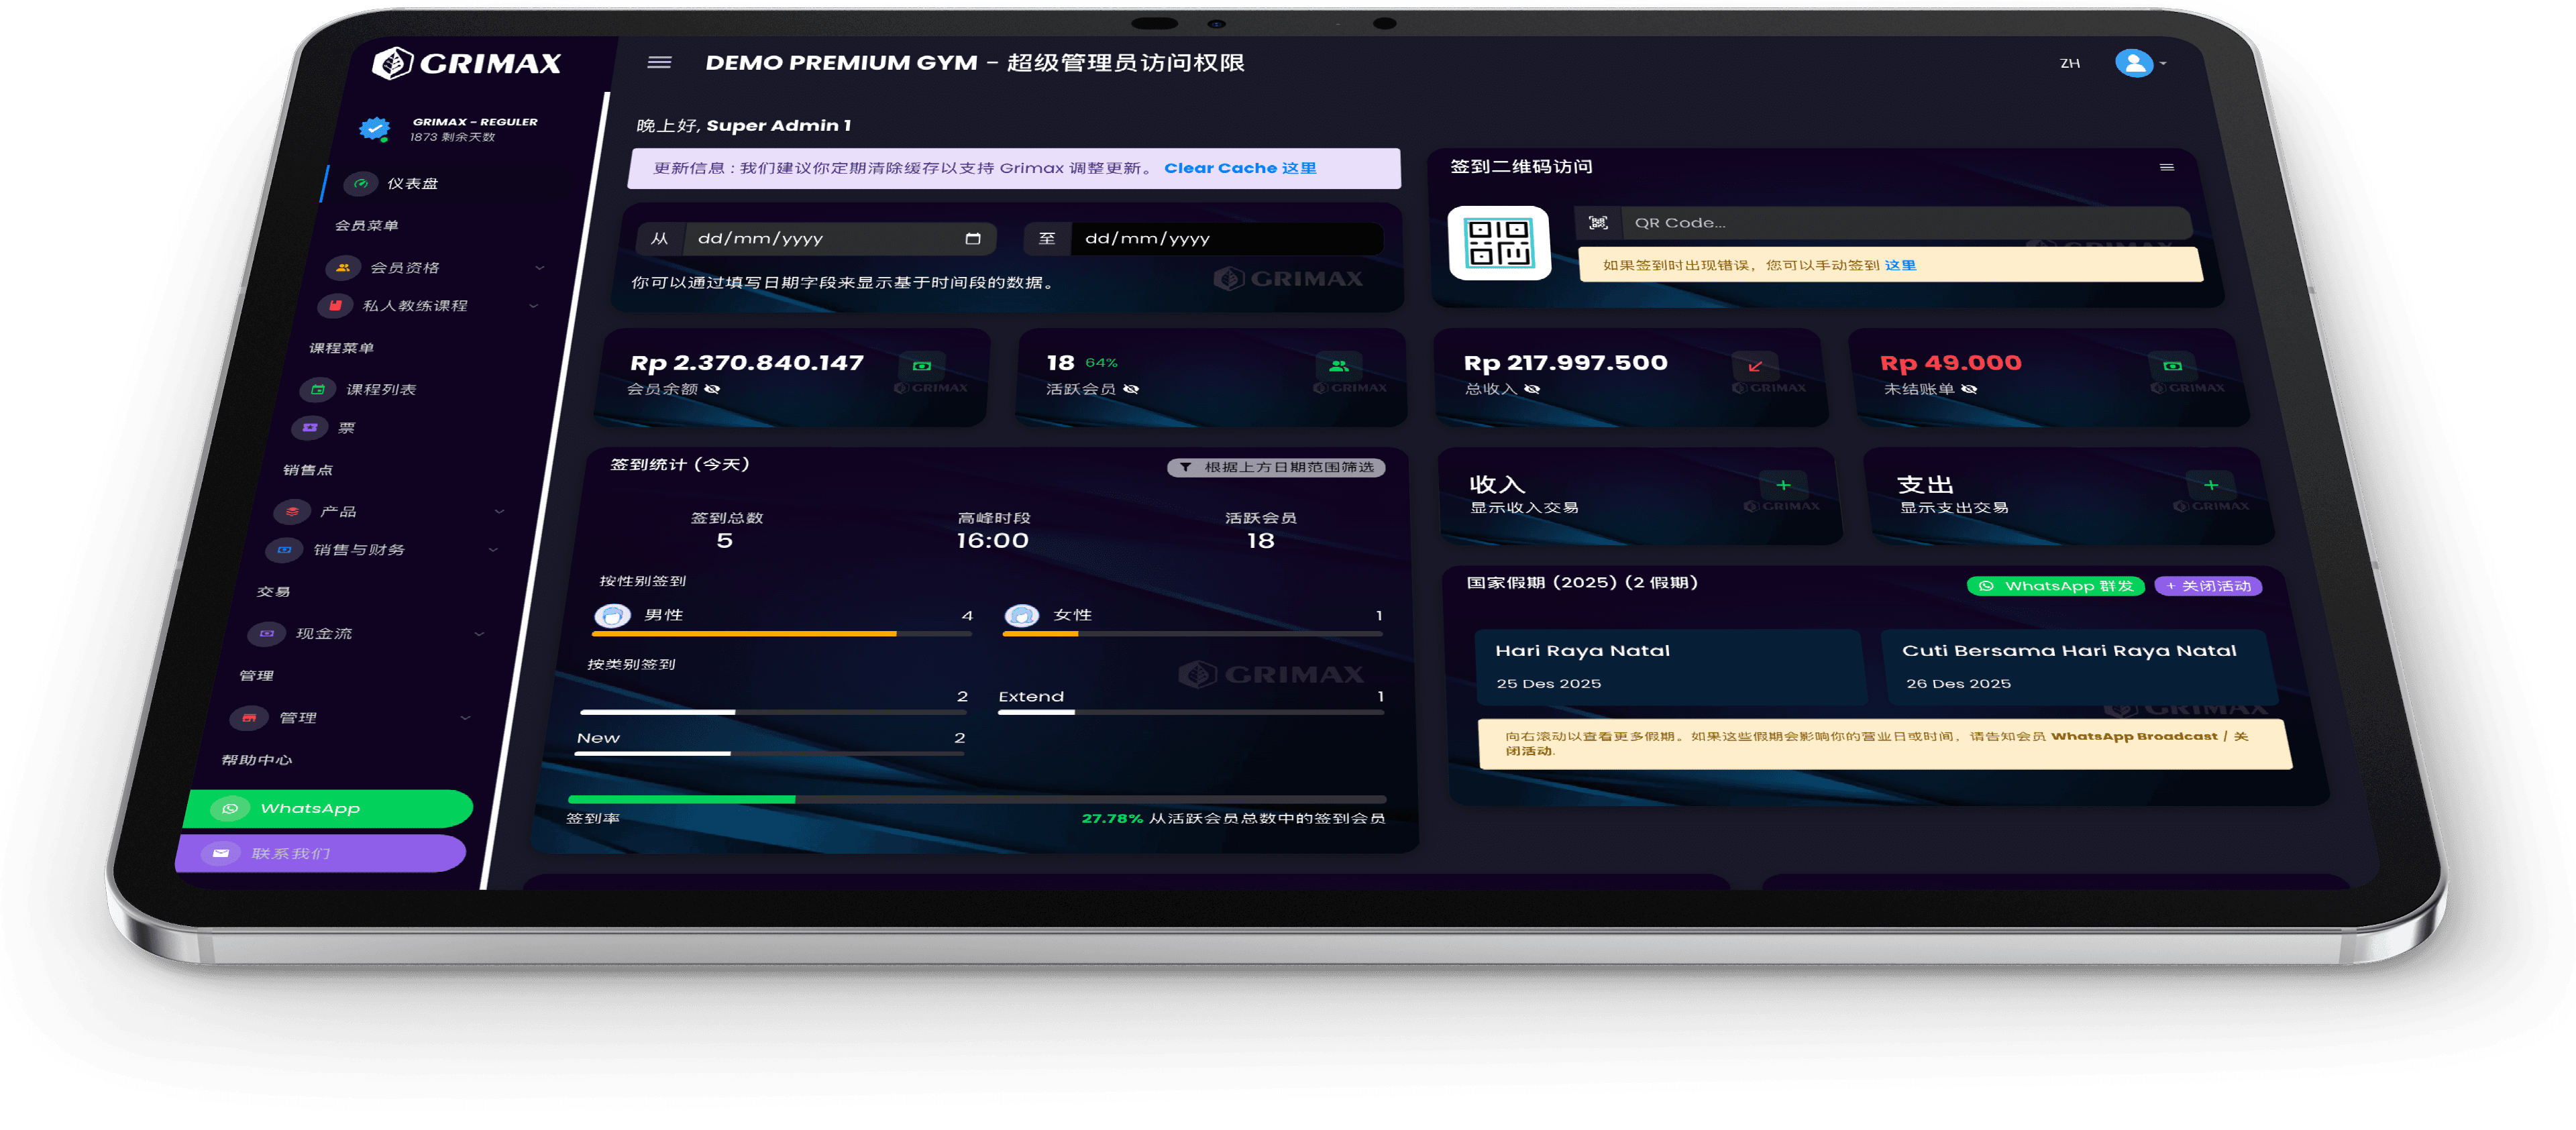Click the QR scanner icon beside input

[1598, 223]
